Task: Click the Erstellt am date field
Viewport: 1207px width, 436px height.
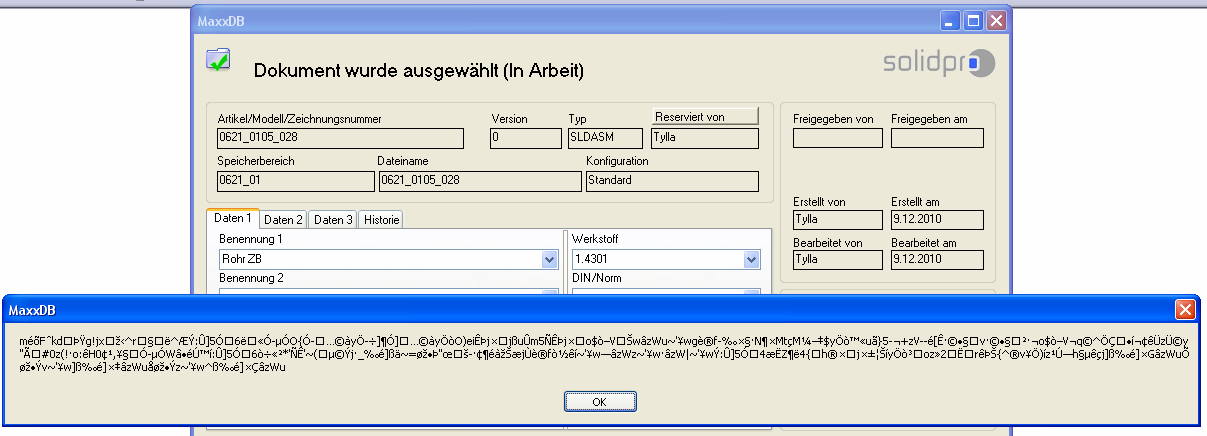Action: 937,219
